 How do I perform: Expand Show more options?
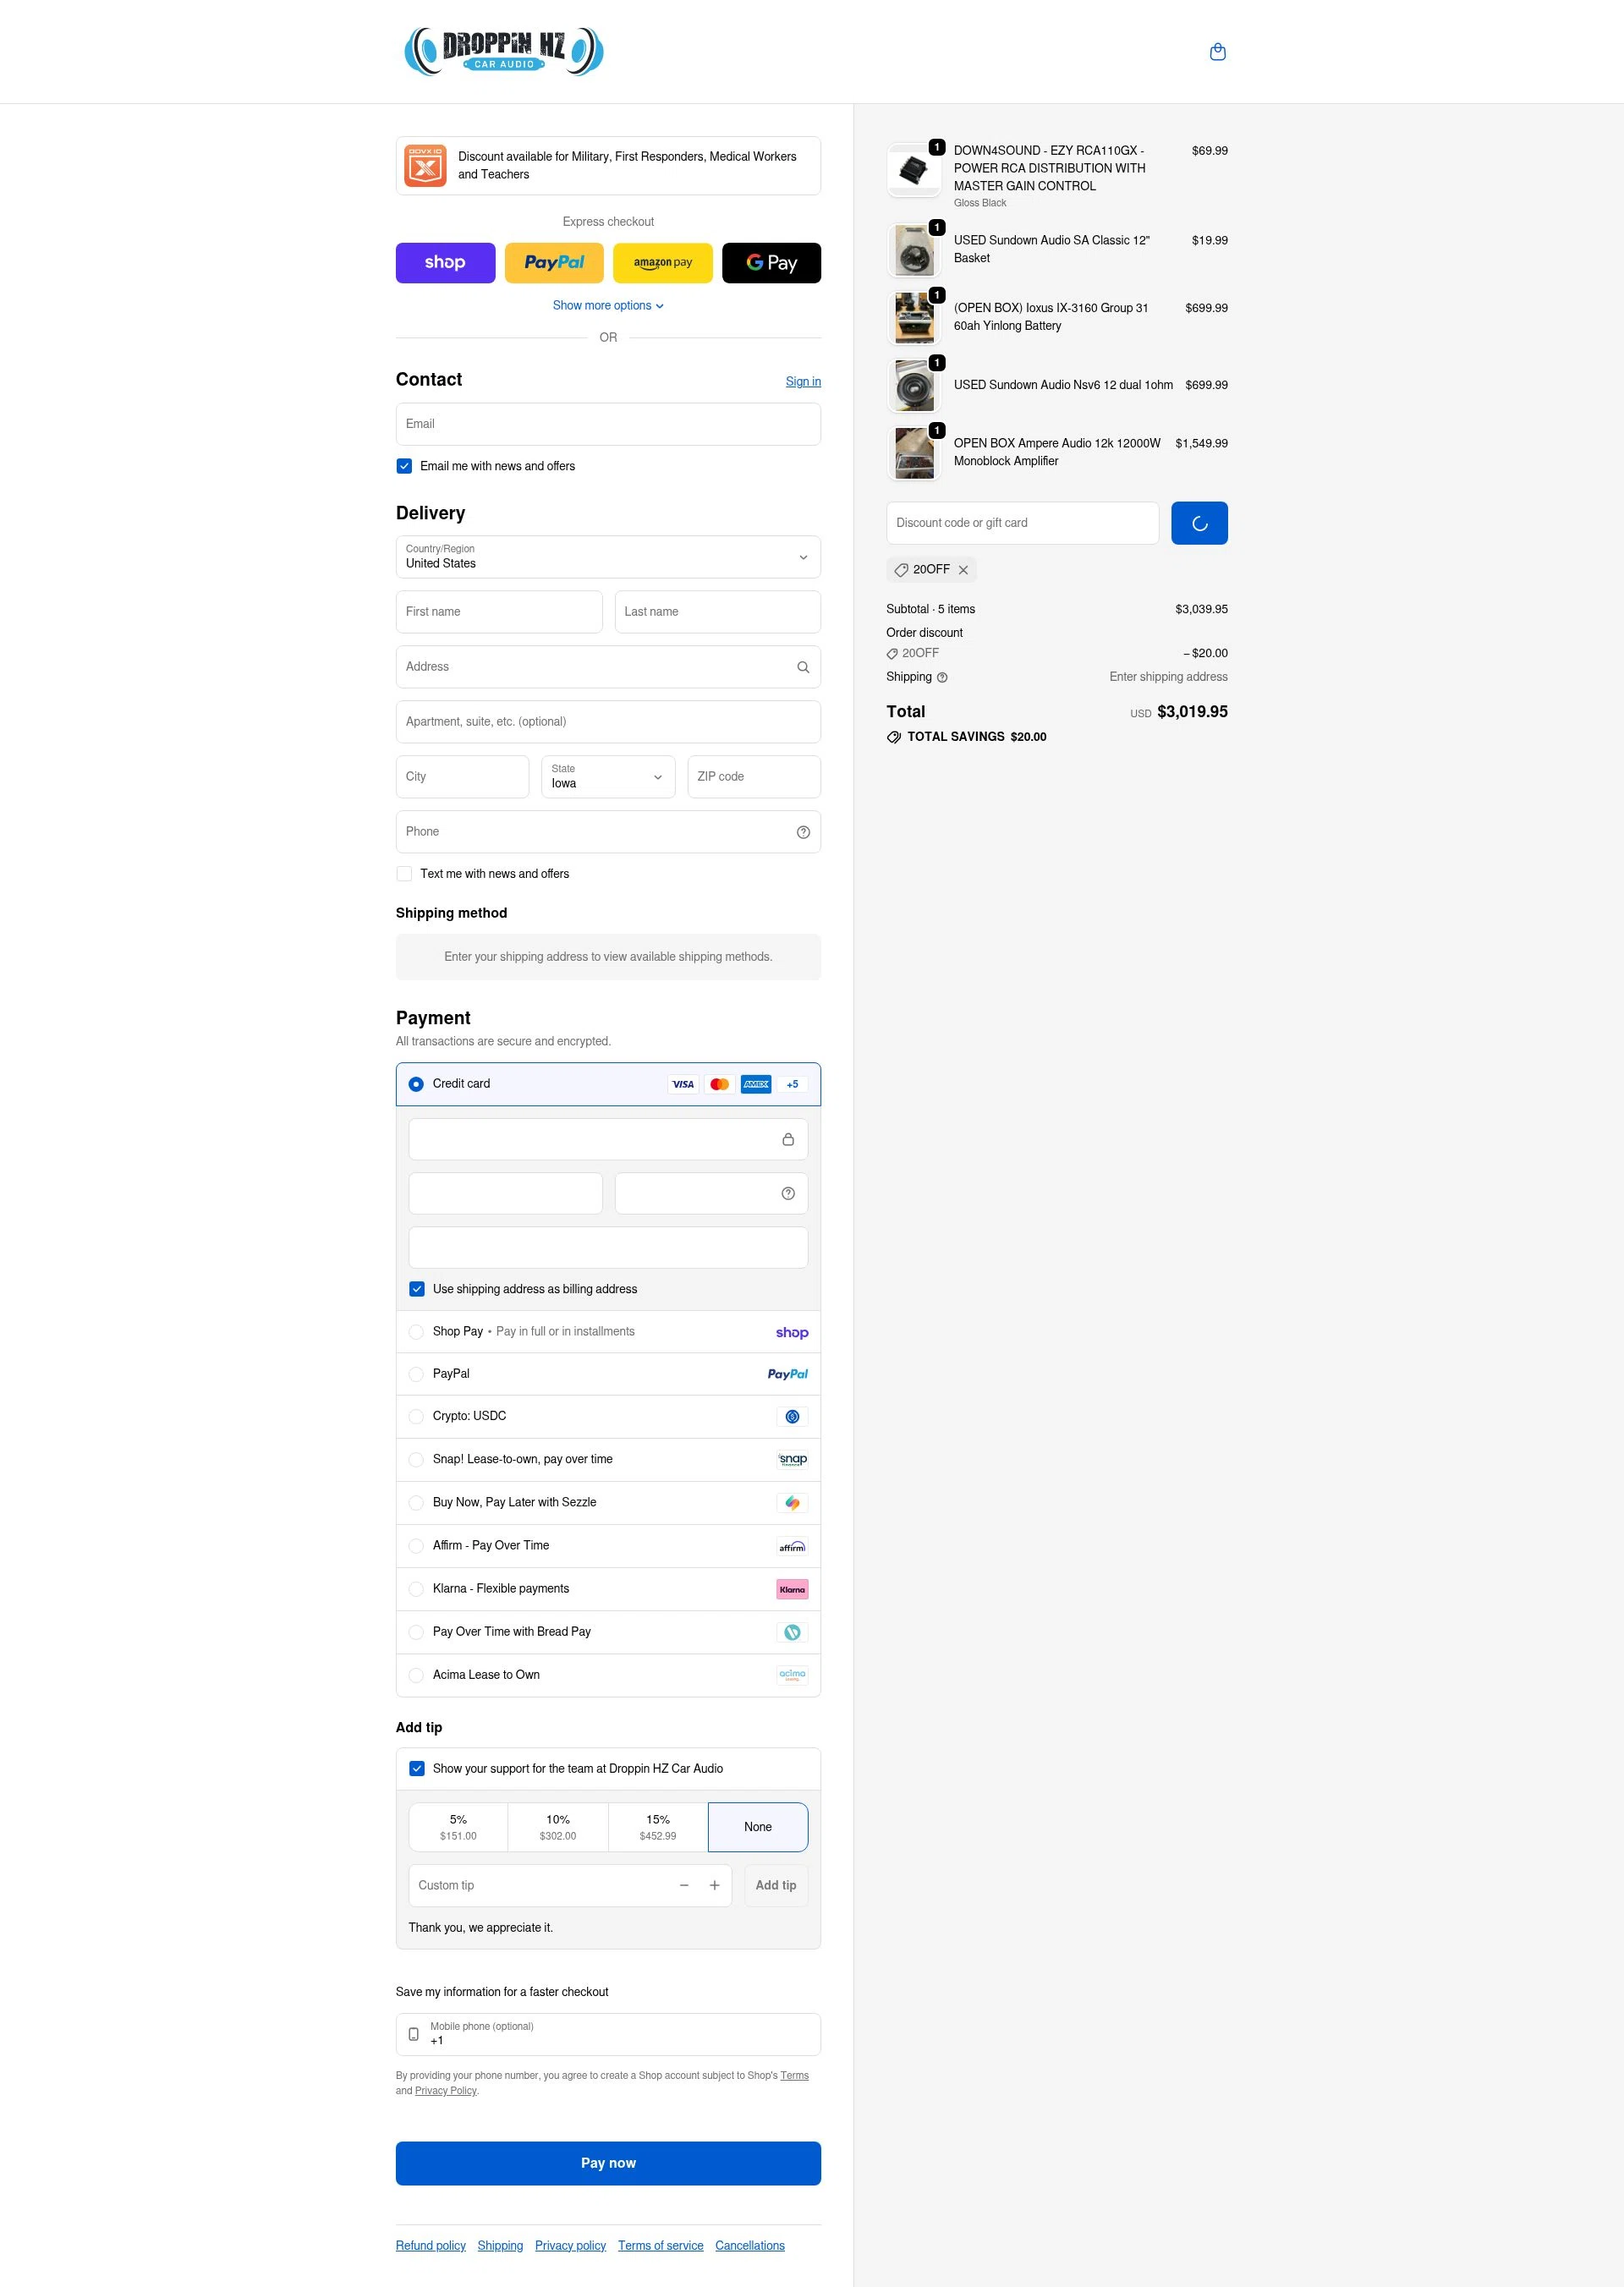pos(608,305)
